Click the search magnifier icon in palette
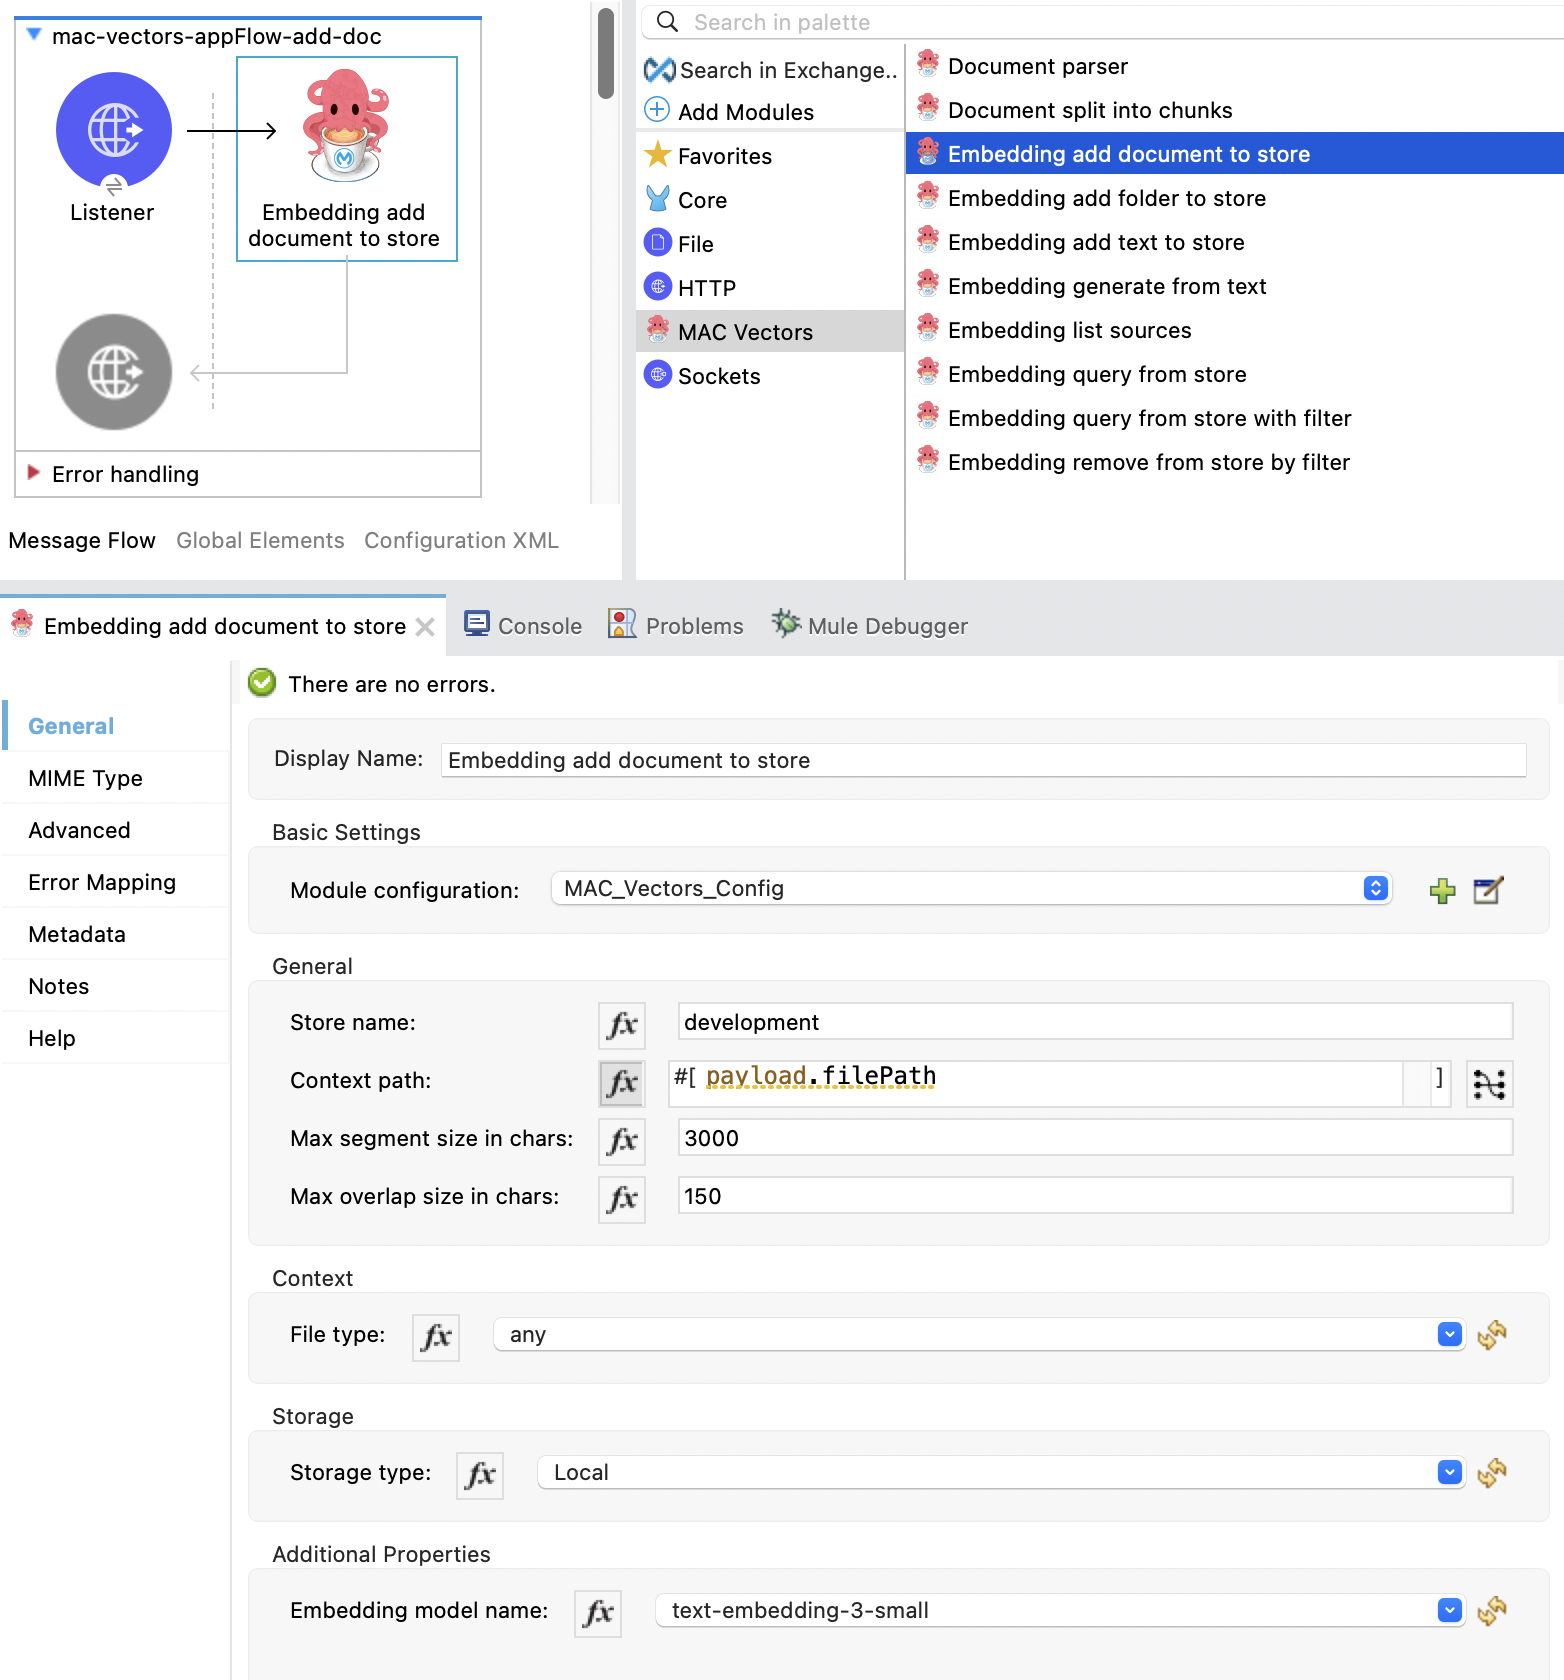This screenshot has height=1680, width=1564. (667, 22)
